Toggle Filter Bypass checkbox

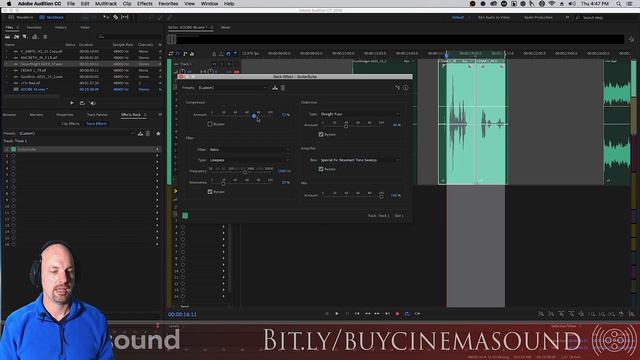click(x=210, y=191)
